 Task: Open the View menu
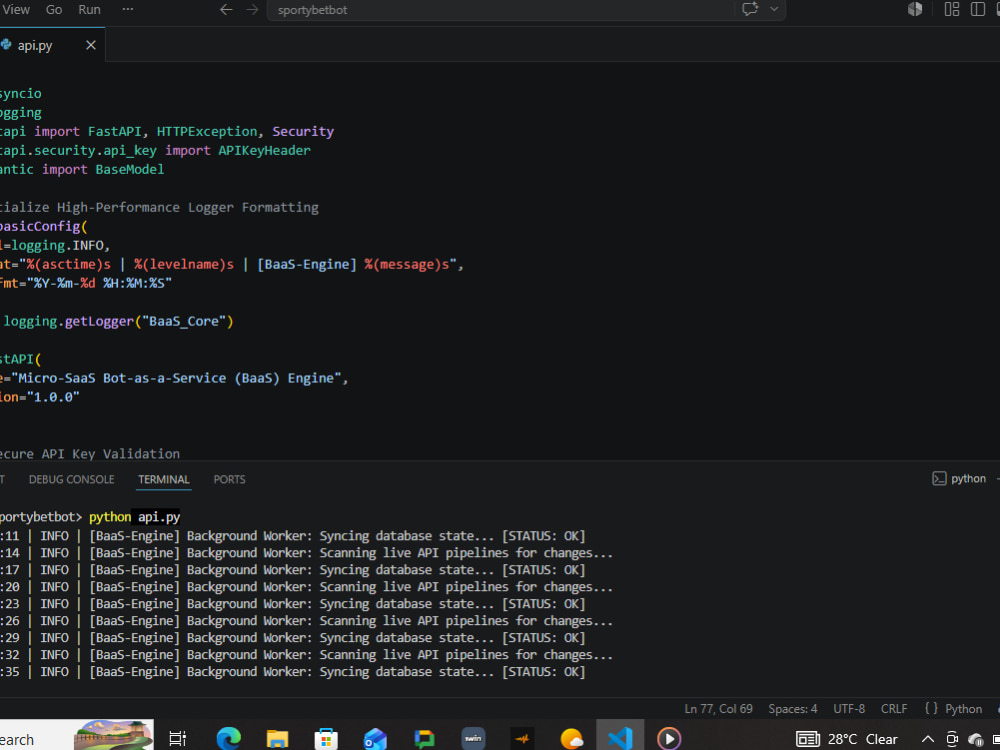(x=16, y=10)
